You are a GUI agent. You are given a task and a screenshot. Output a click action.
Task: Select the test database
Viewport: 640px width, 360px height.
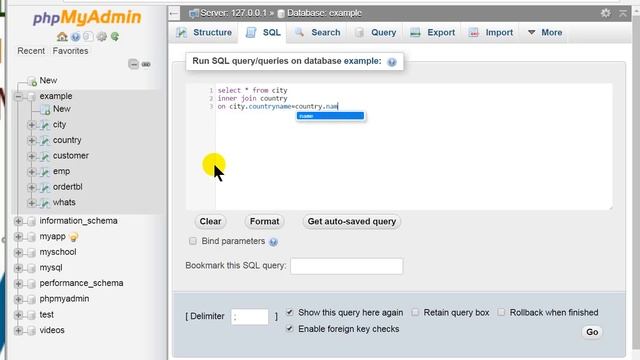click(x=47, y=315)
